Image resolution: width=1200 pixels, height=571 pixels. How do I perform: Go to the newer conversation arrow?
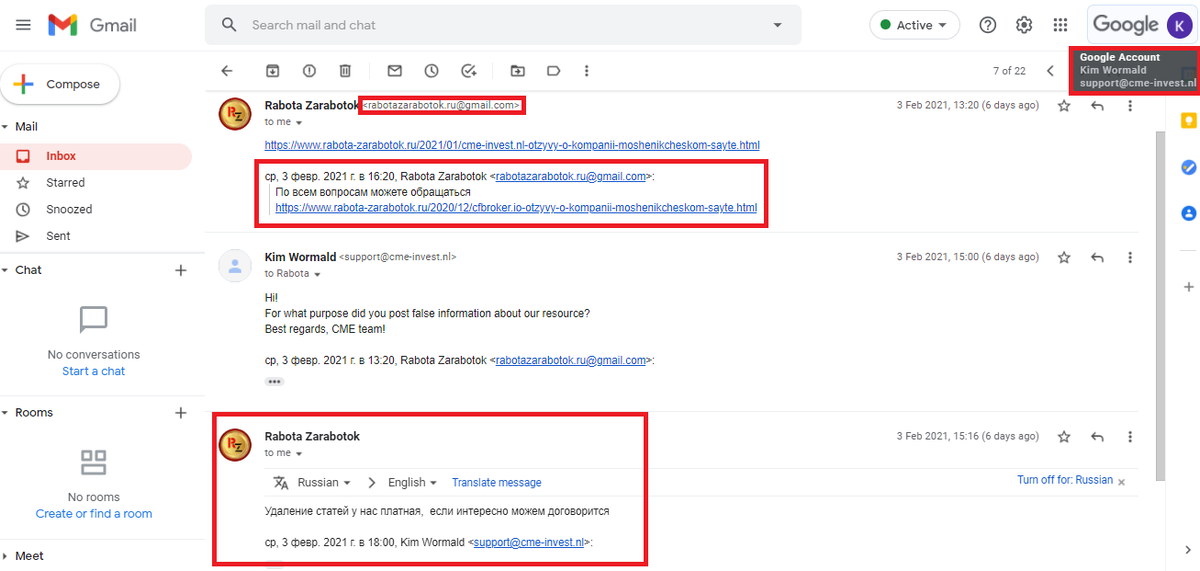coord(1050,71)
